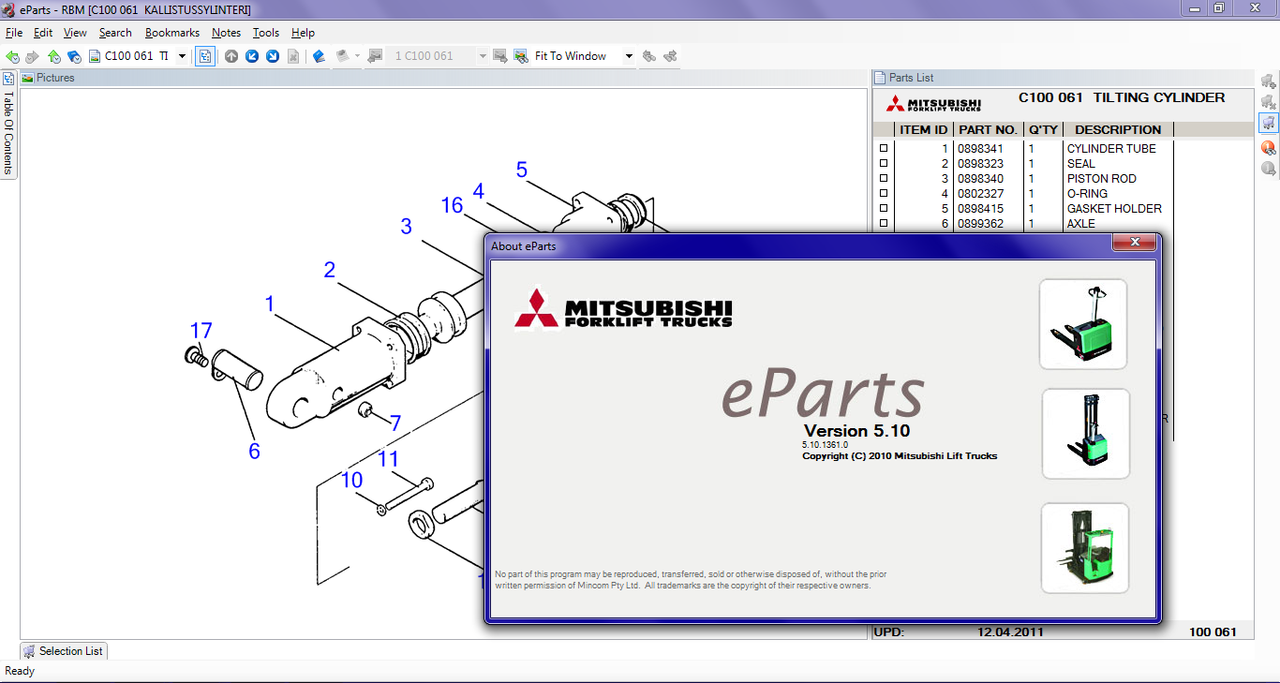Viewport: 1280px width, 683px height.
Task: Click the add-to-cart icon beside Parts List
Action: tap(1268, 81)
